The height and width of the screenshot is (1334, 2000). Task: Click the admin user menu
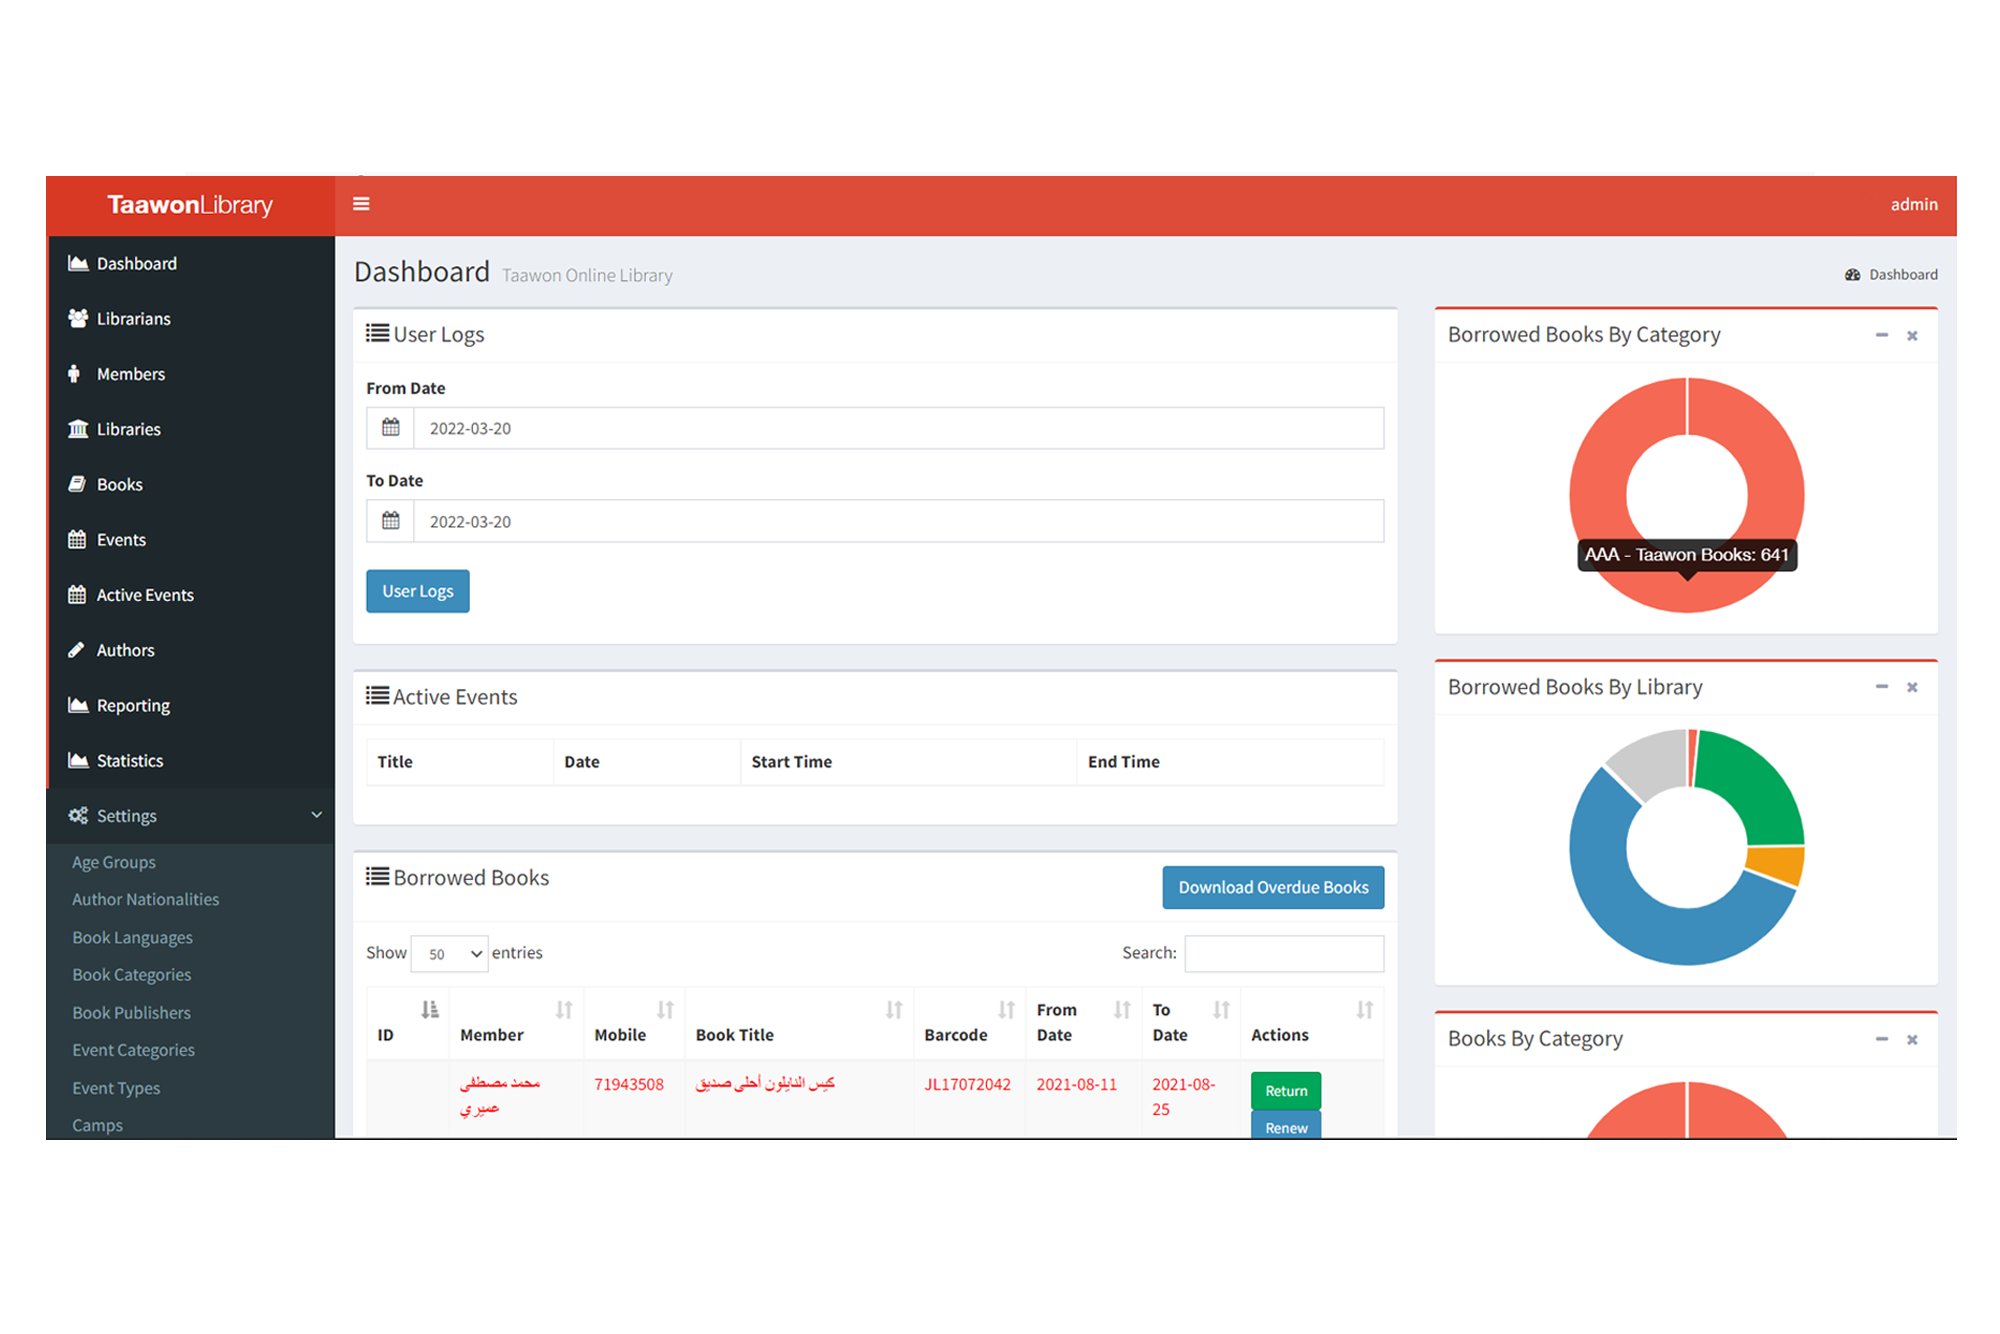(x=1914, y=204)
